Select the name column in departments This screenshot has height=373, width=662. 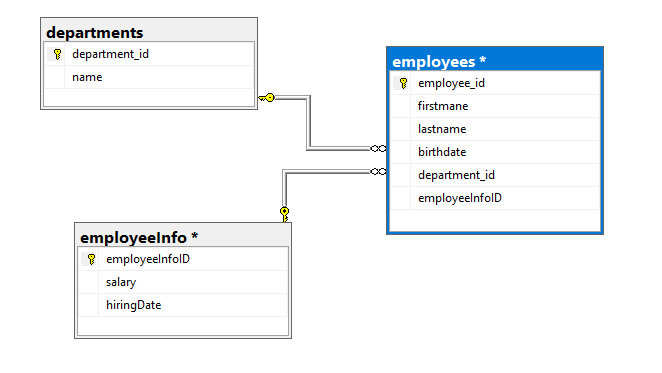149,77
